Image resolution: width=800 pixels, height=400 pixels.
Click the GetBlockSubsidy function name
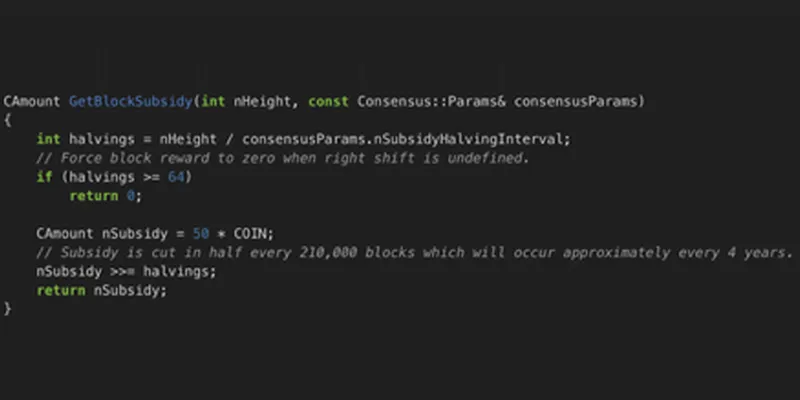pos(132,101)
